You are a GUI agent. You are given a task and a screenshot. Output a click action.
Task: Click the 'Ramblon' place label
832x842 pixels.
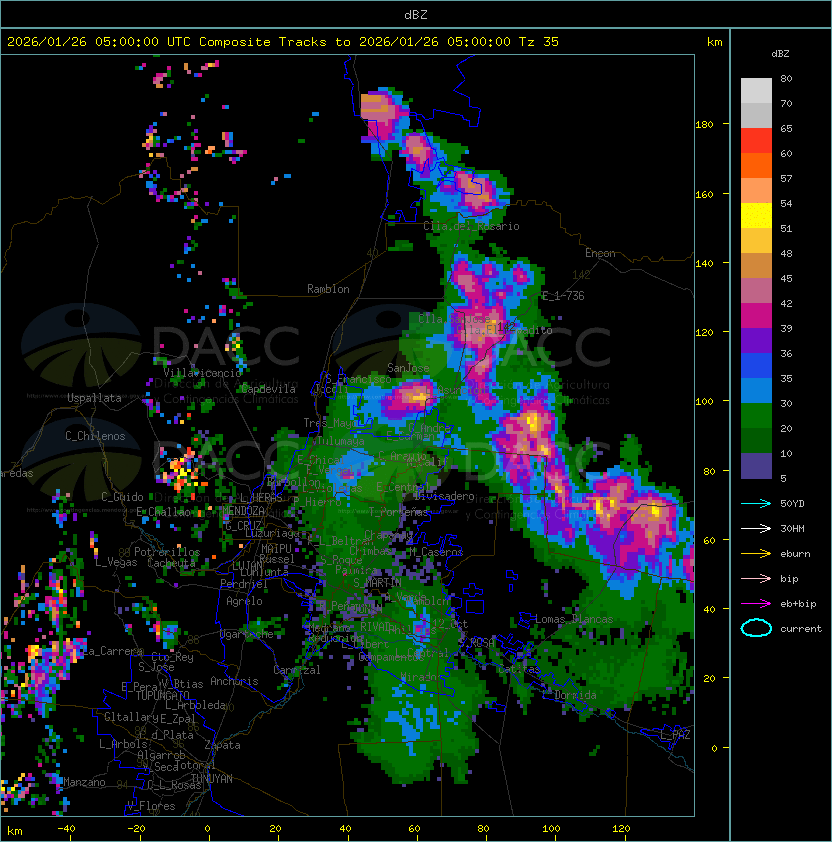328,289
